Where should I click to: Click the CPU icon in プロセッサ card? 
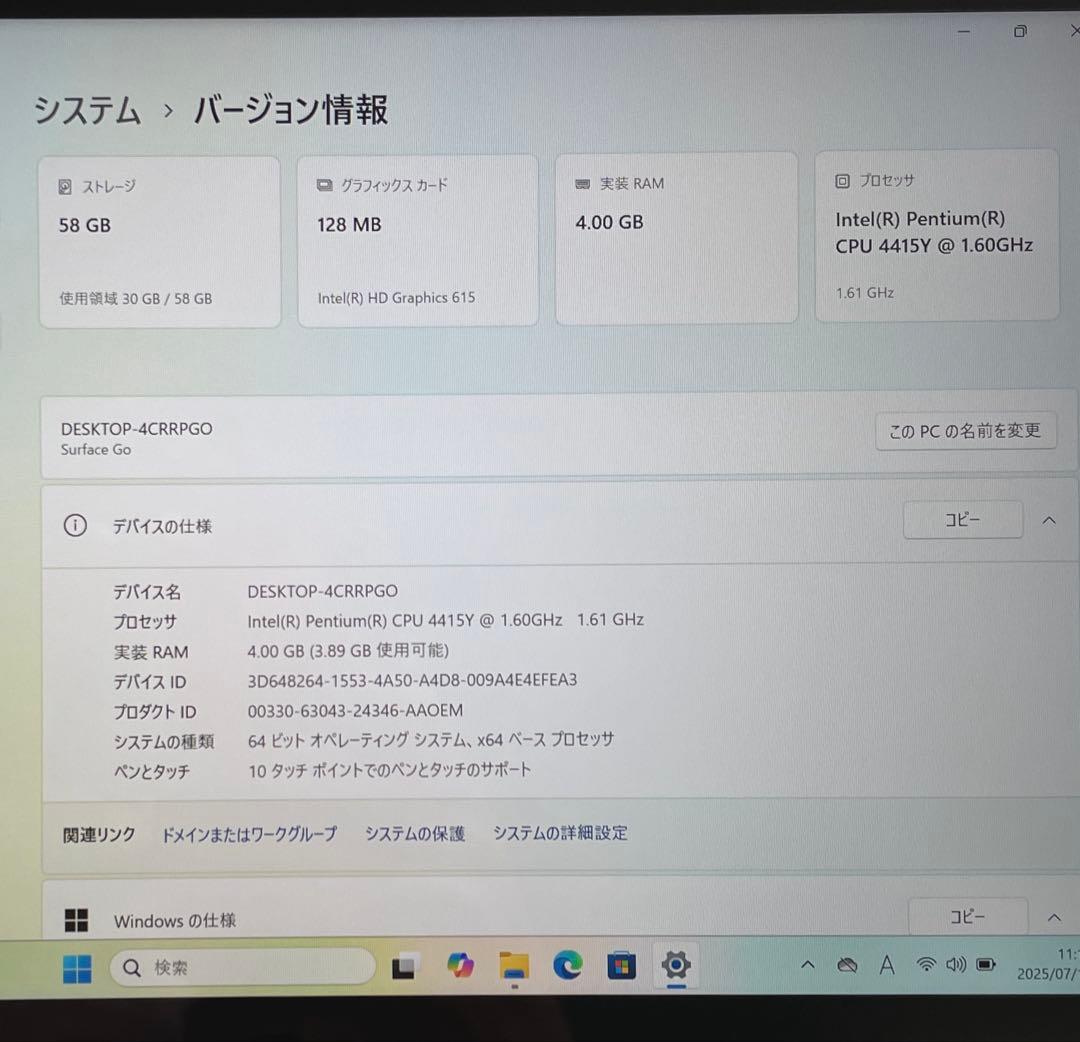coord(842,181)
